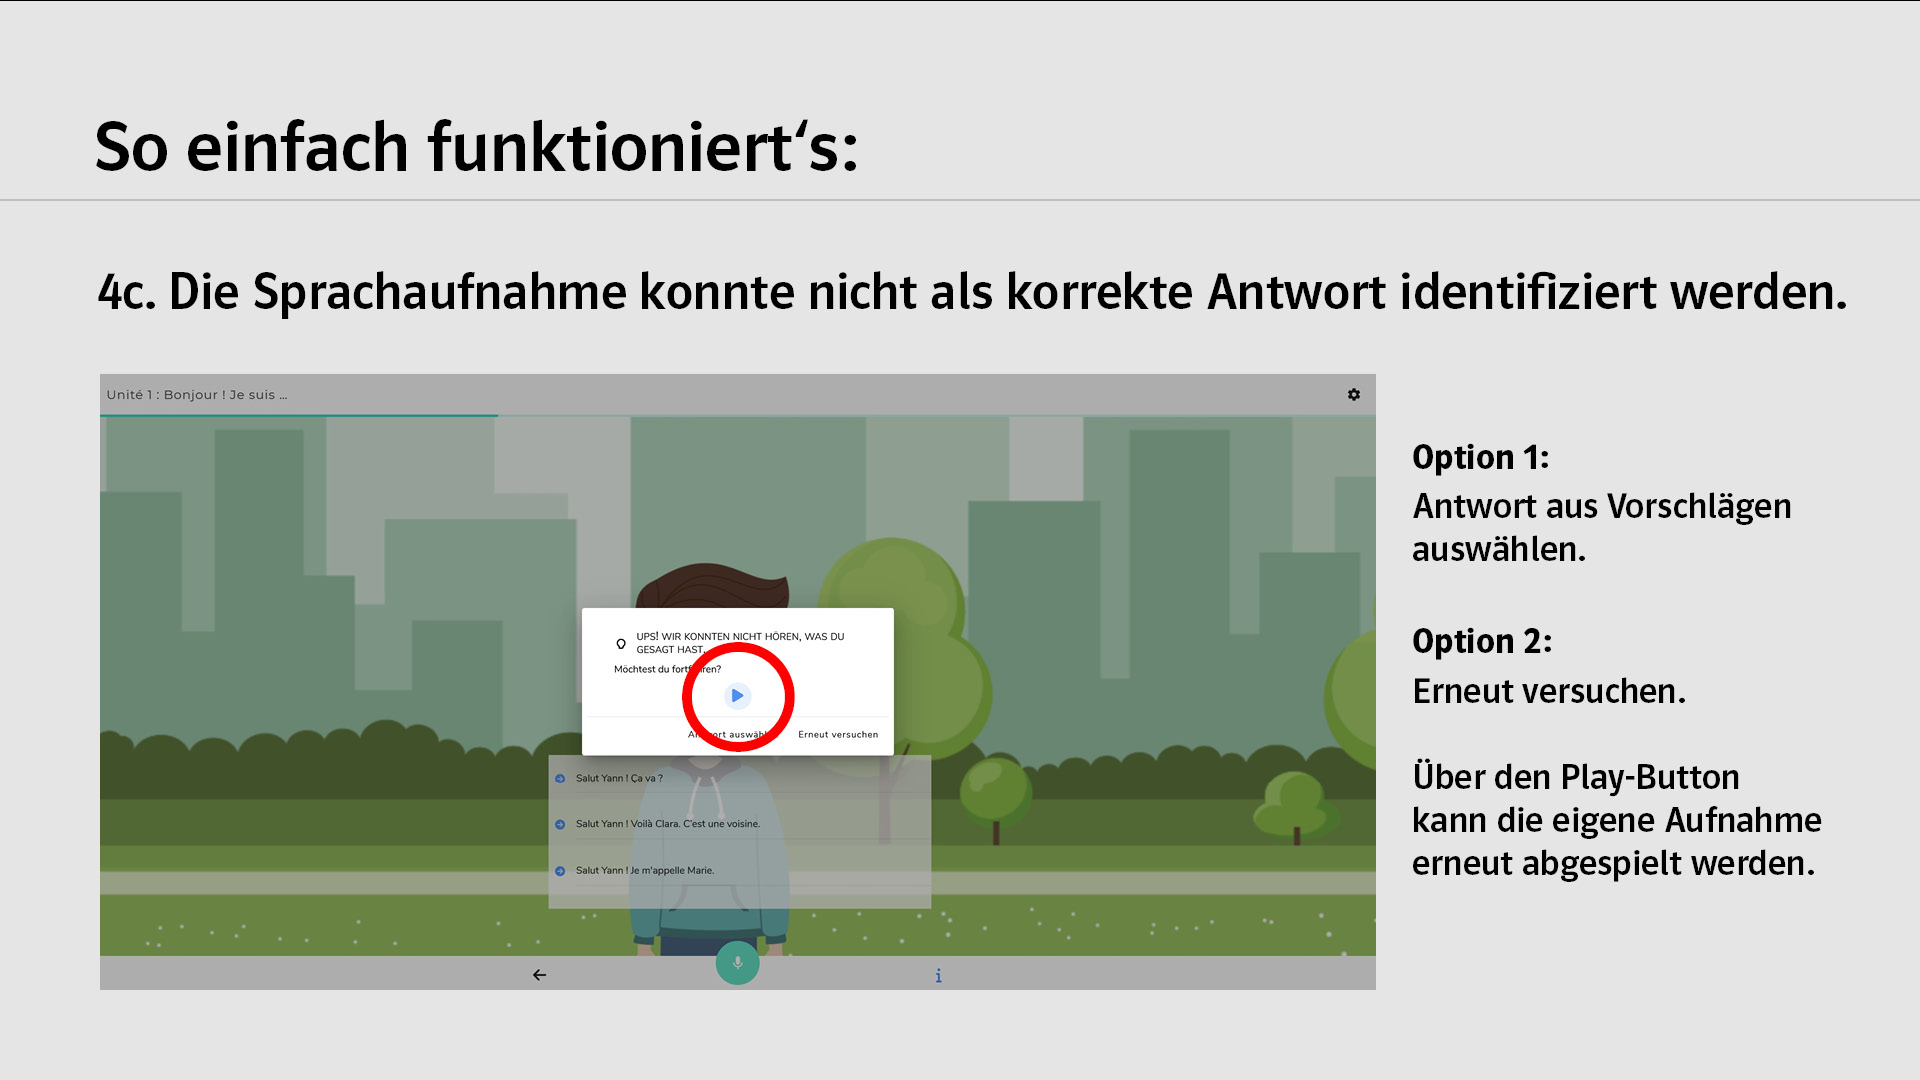1920x1080 pixels.
Task: Open the settings gear icon
Action: (x=1354, y=395)
